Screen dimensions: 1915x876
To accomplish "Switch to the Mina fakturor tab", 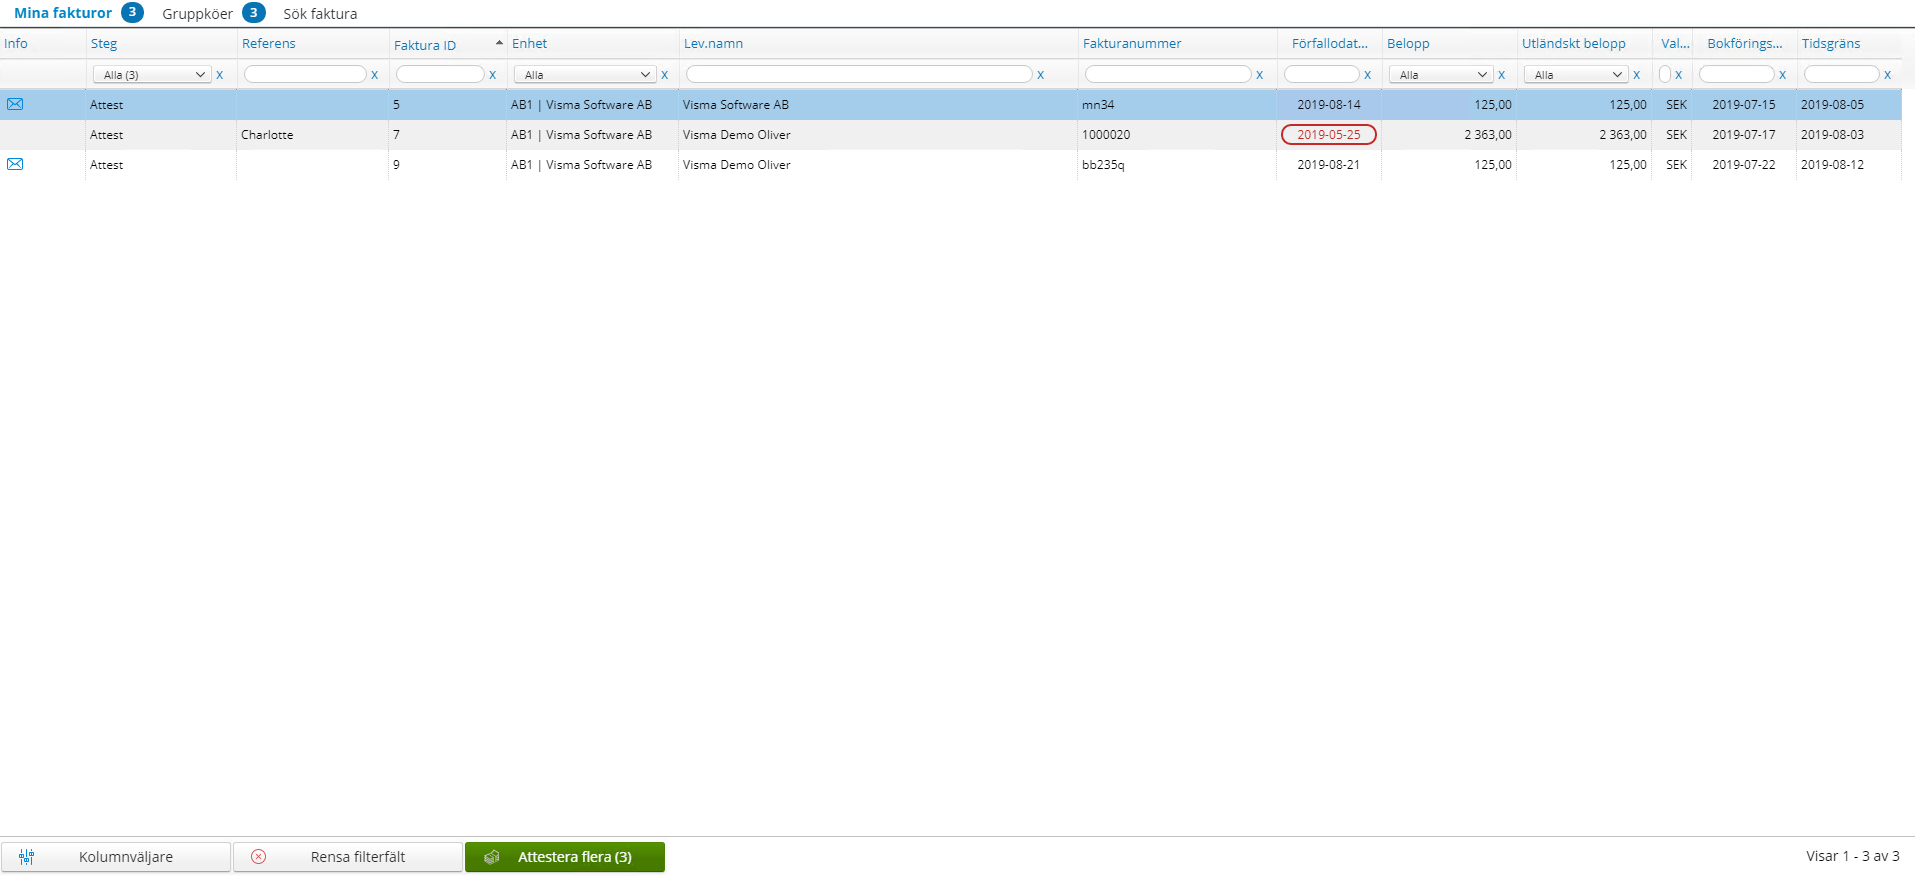I will click(63, 13).
